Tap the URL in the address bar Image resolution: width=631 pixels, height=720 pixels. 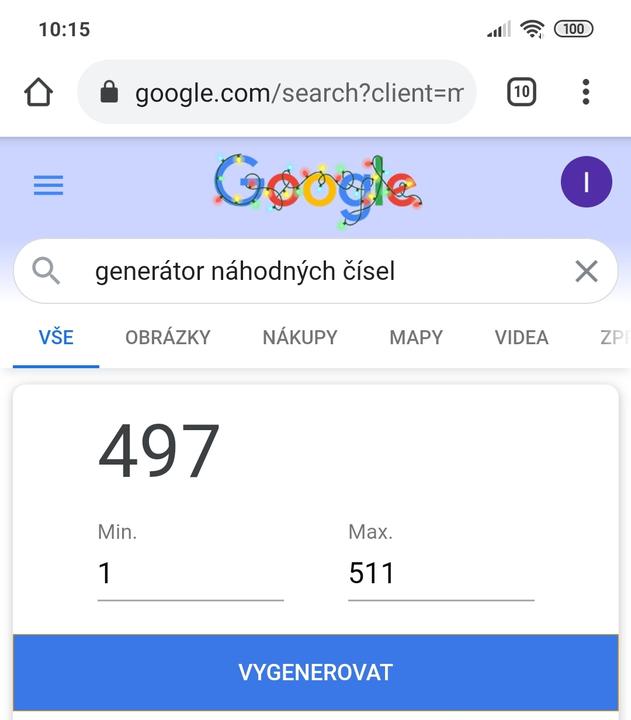click(x=298, y=93)
